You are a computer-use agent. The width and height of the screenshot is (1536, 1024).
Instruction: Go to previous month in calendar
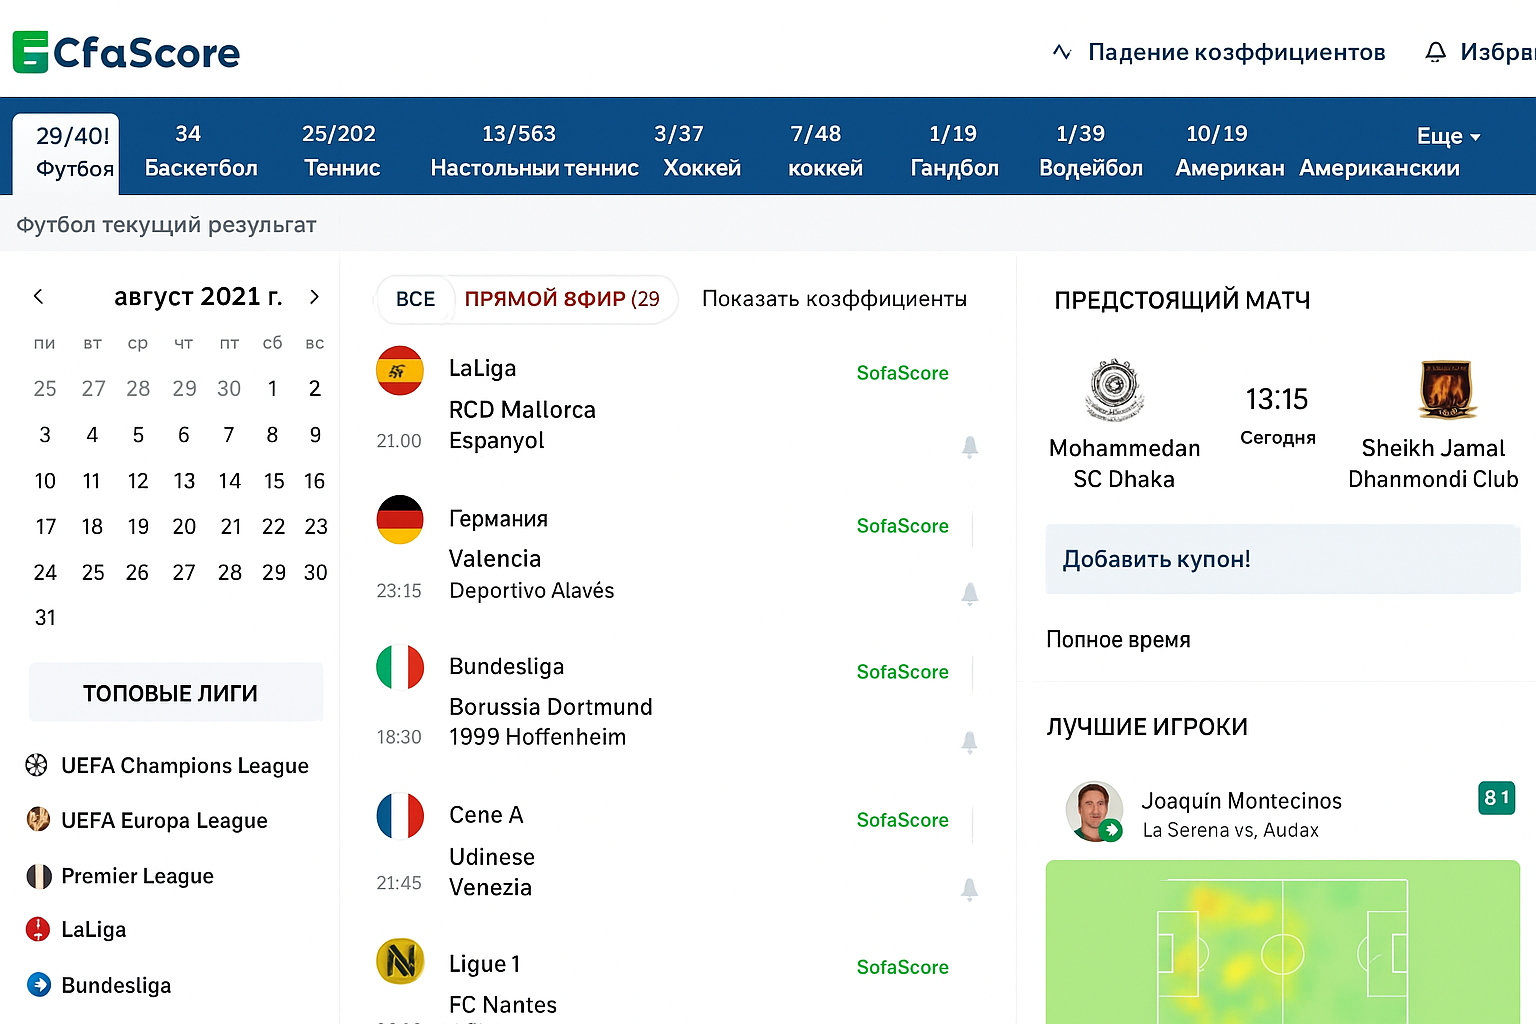coord(39,297)
